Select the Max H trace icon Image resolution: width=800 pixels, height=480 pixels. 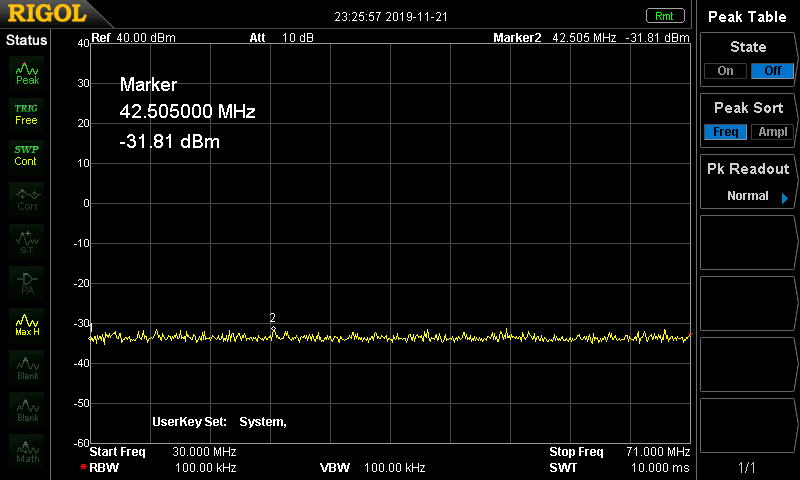click(x=27, y=325)
